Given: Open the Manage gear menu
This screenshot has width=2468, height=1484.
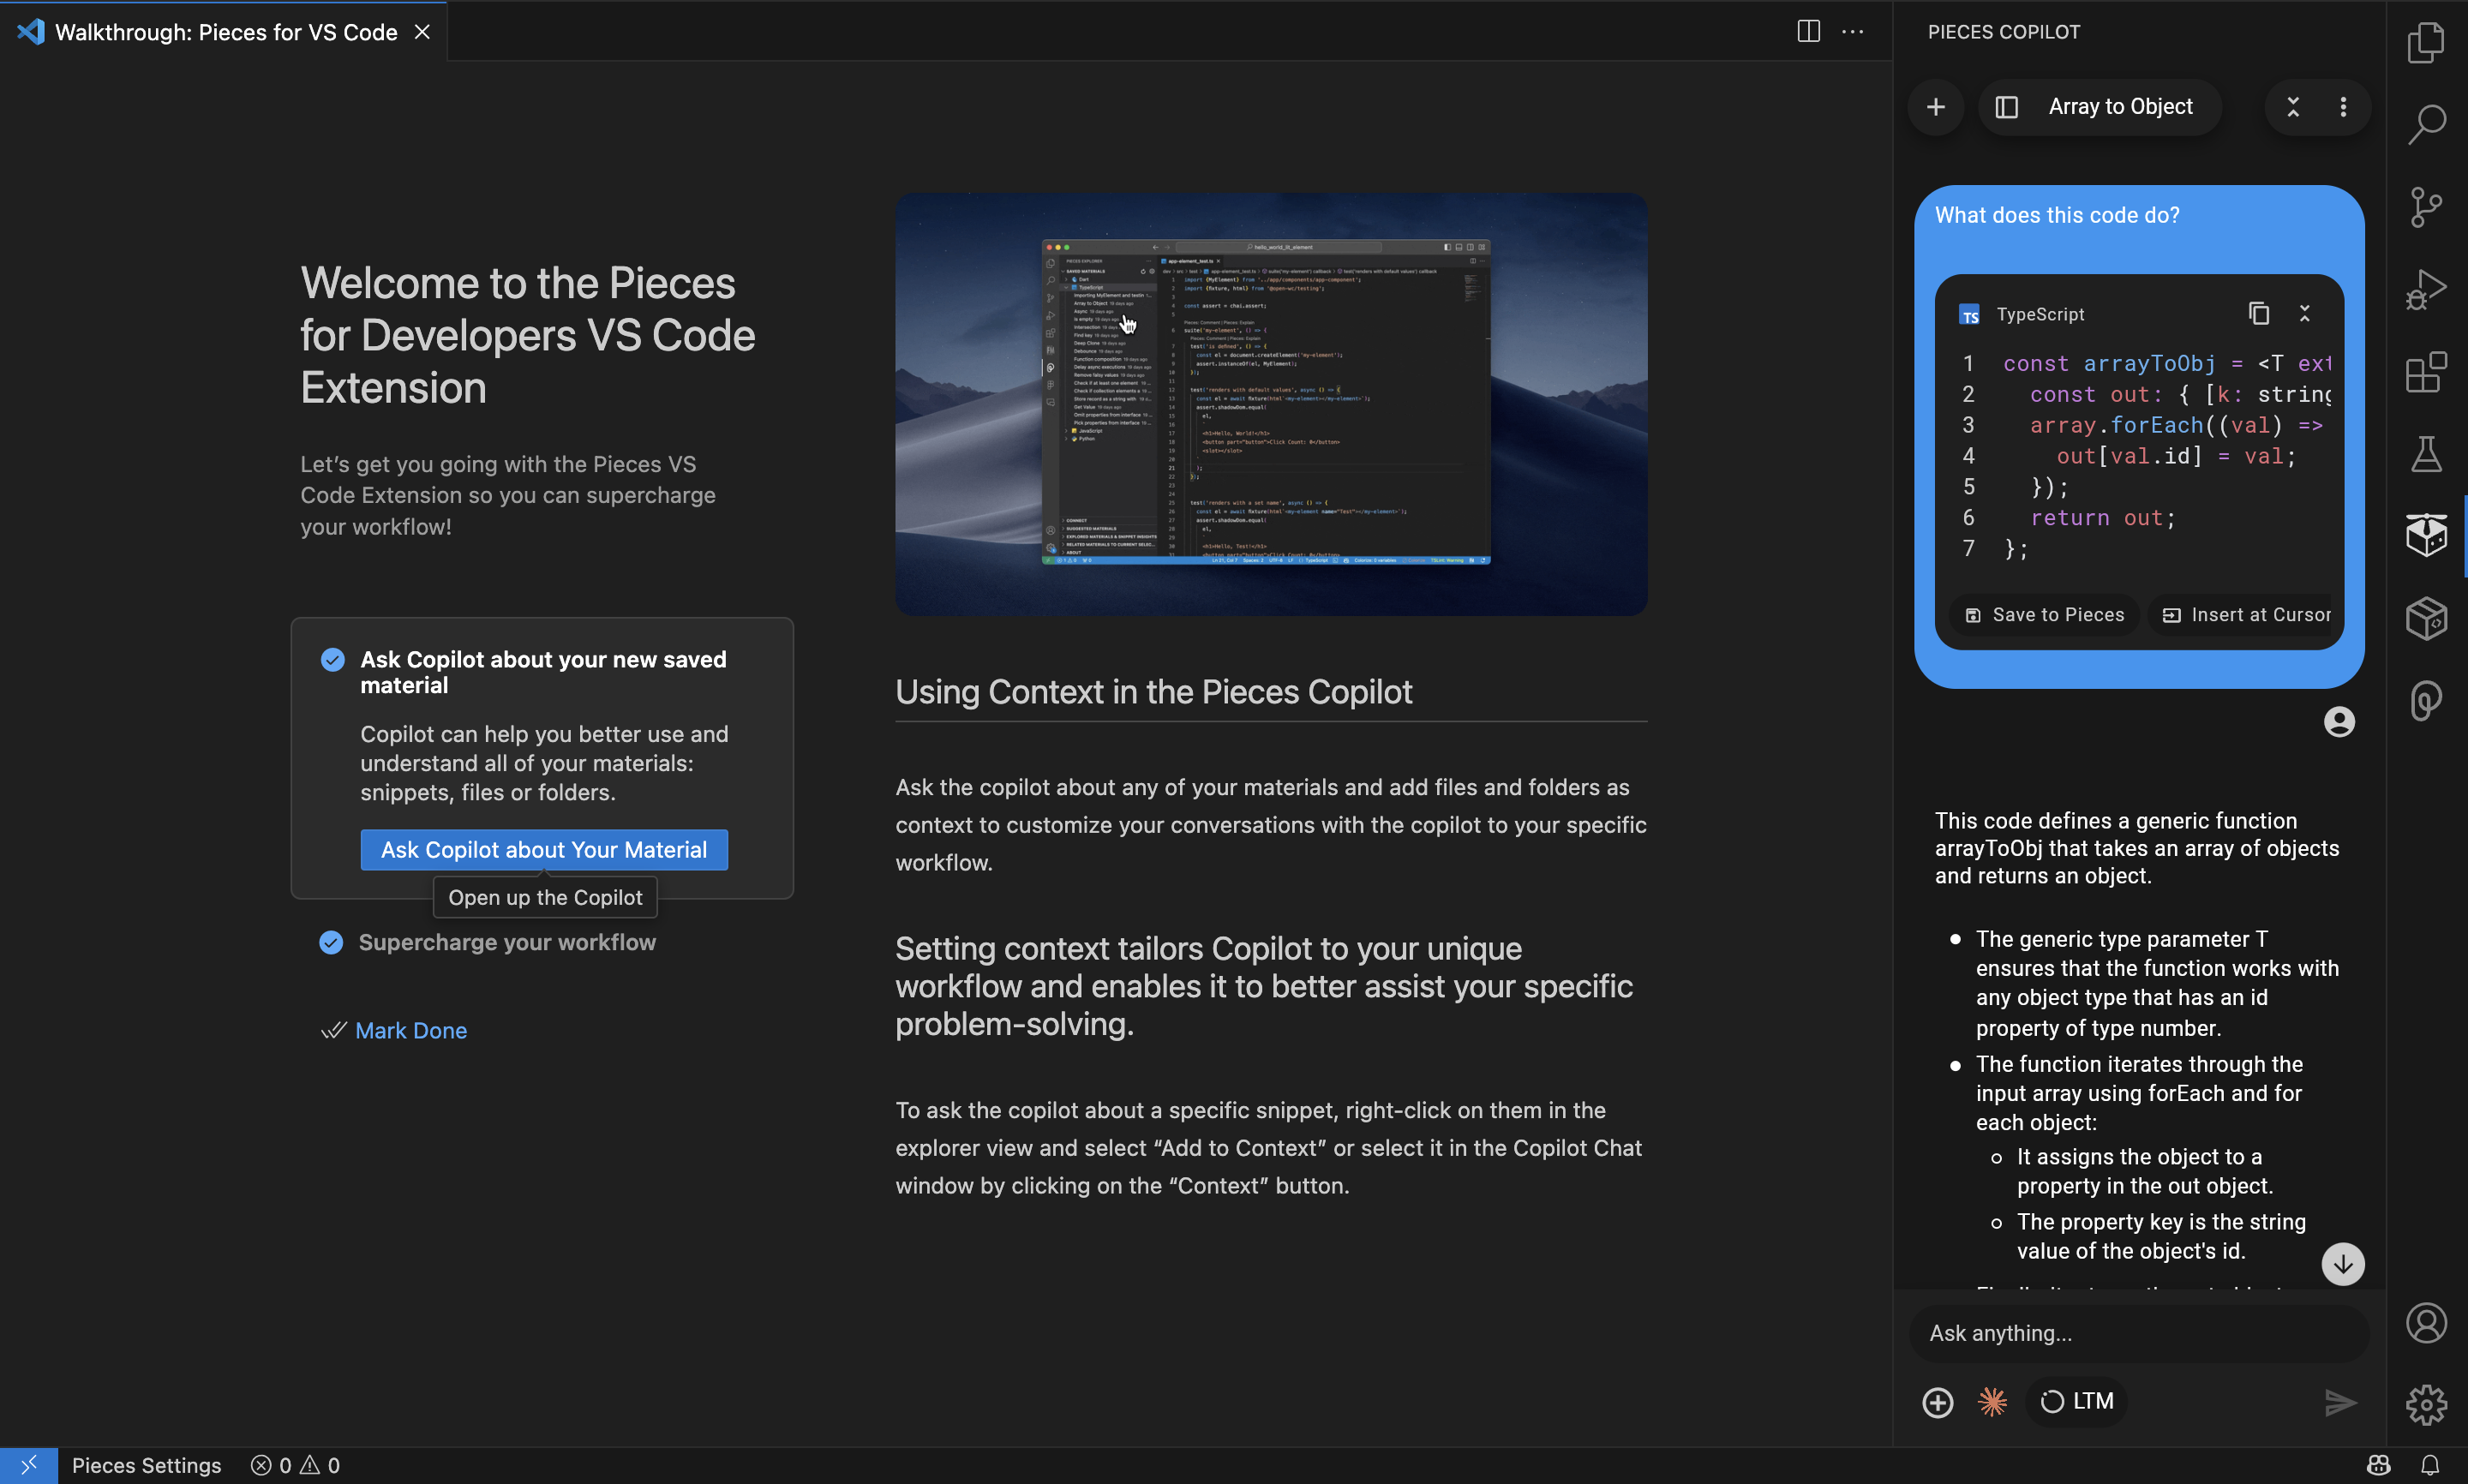Looking at the screenshot, I should tap(2426, 1404).
